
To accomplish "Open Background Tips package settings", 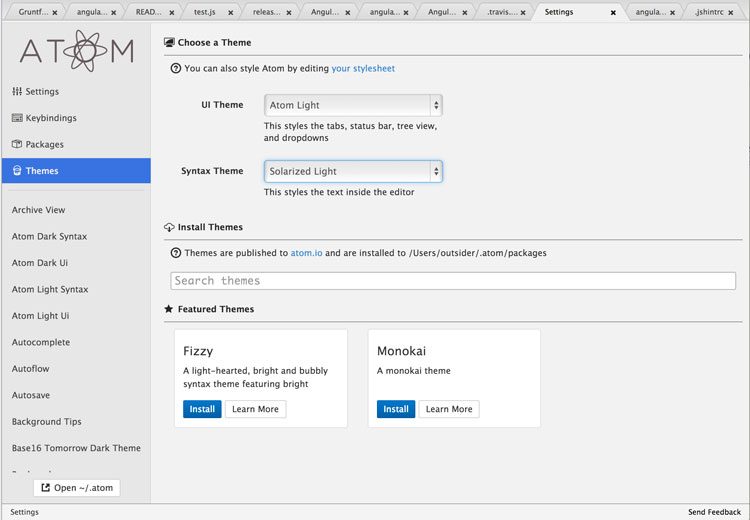I will coord(46,422).
